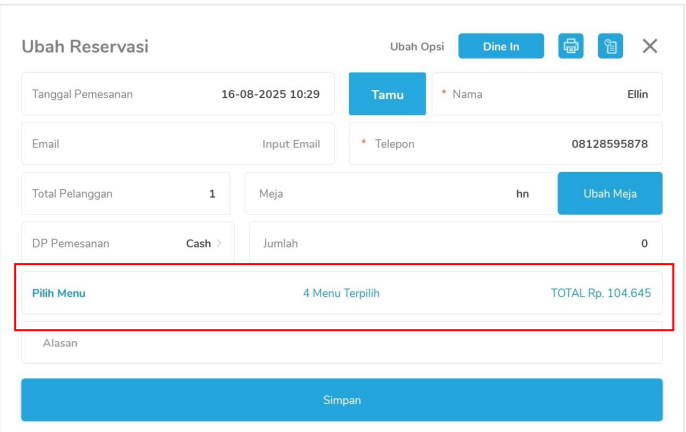Click the Ubah Meja button
The image size is (686, 432).
(609, 194)
